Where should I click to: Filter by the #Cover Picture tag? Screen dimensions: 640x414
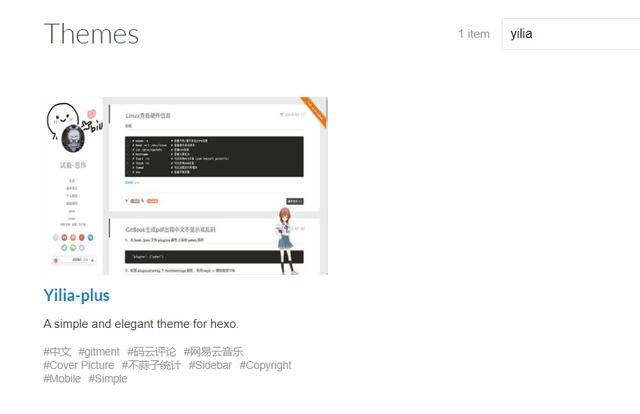[x=79, y=365]
